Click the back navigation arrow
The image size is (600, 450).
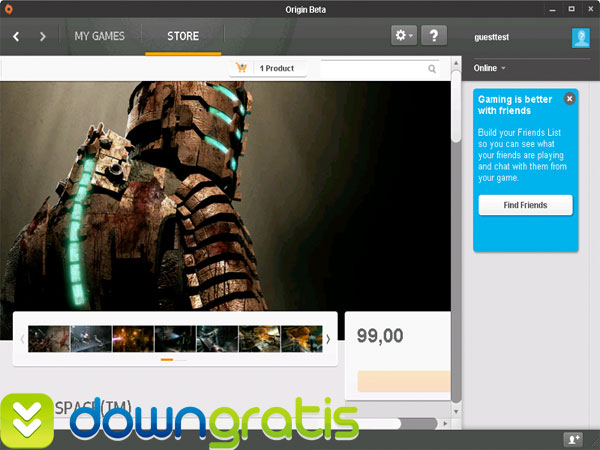click(17, 37)
